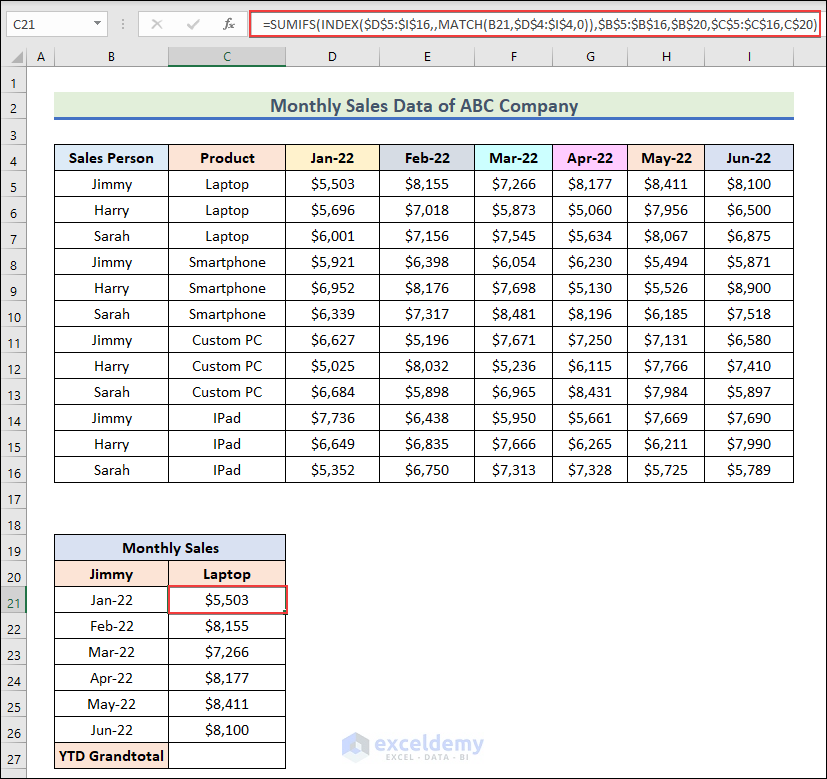Click the 'Sales Person' header cell

(x=111, y=158)
